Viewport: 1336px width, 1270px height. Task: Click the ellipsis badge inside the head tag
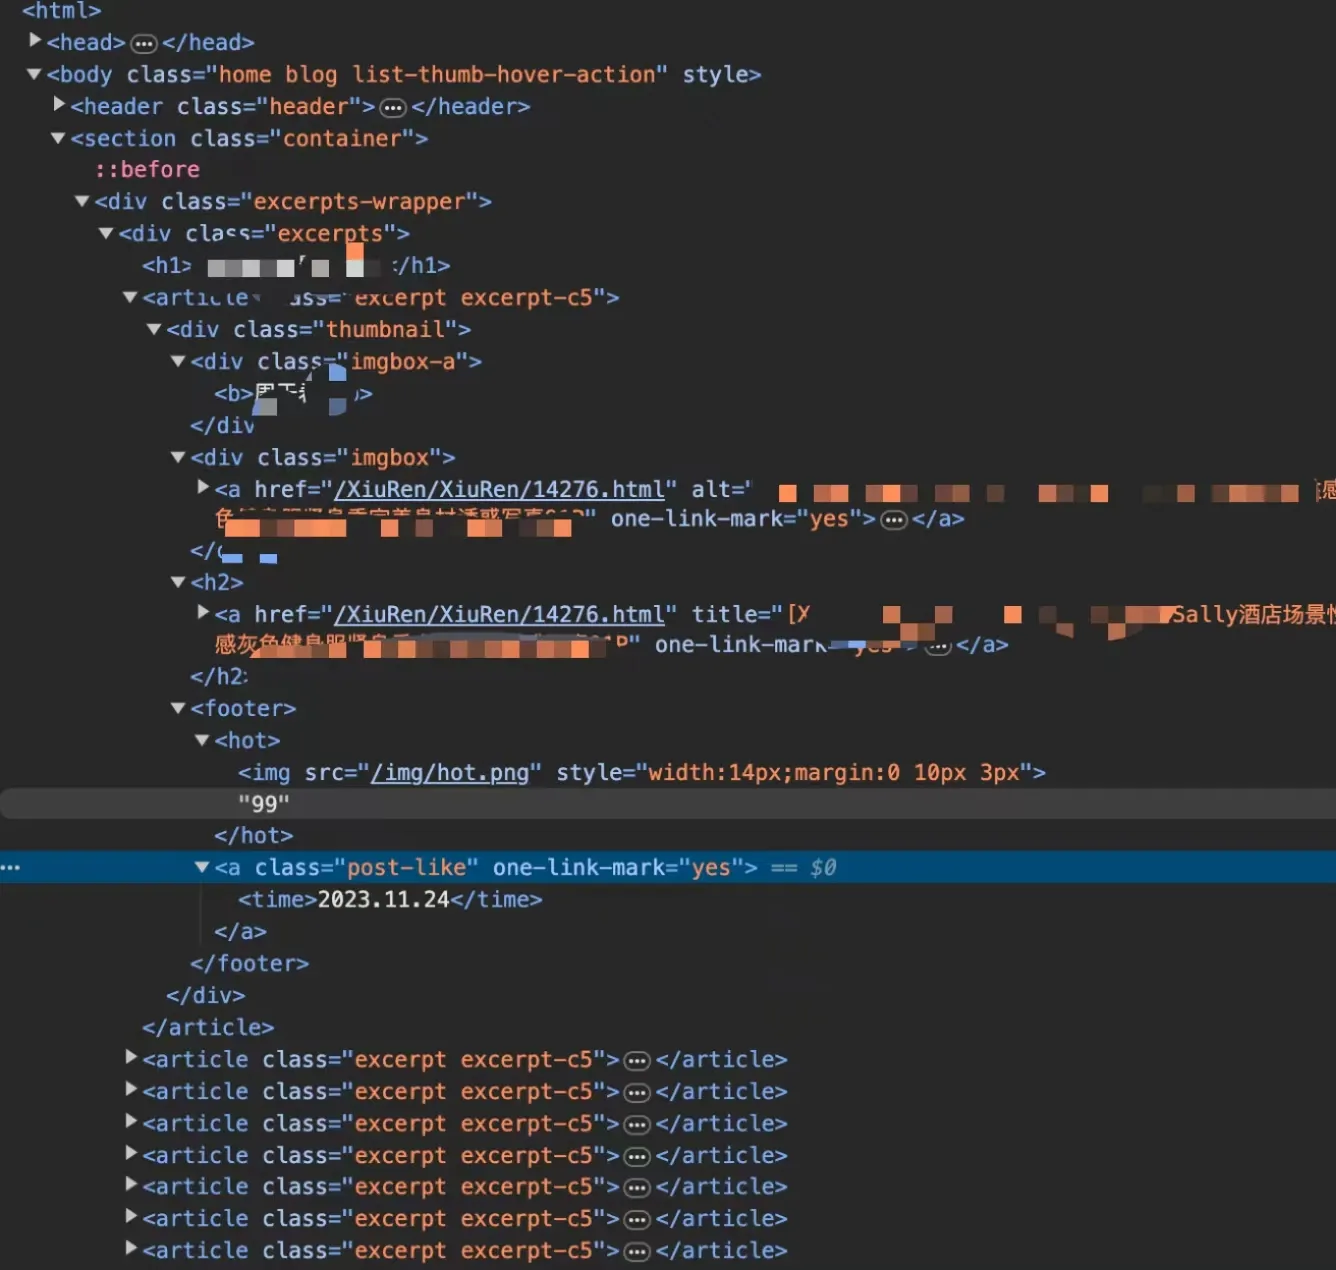[144, 43]
